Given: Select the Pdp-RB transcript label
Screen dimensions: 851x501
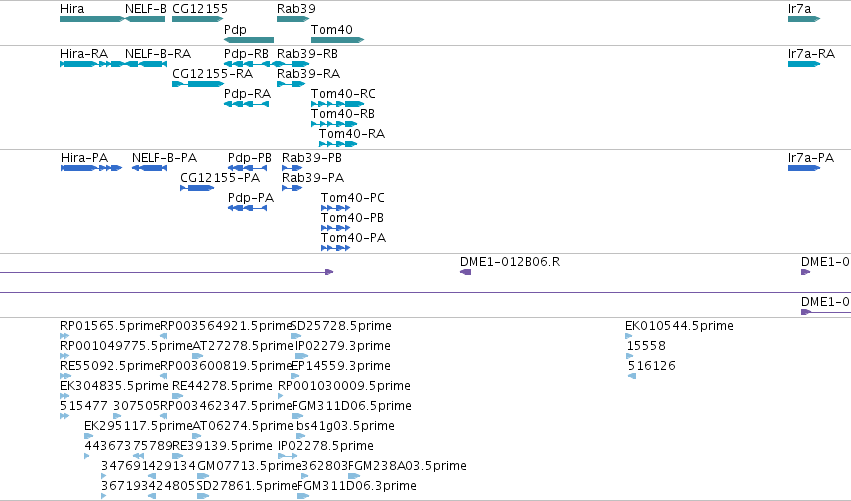Looking at the screenshot, I should [x=246, y=54].
